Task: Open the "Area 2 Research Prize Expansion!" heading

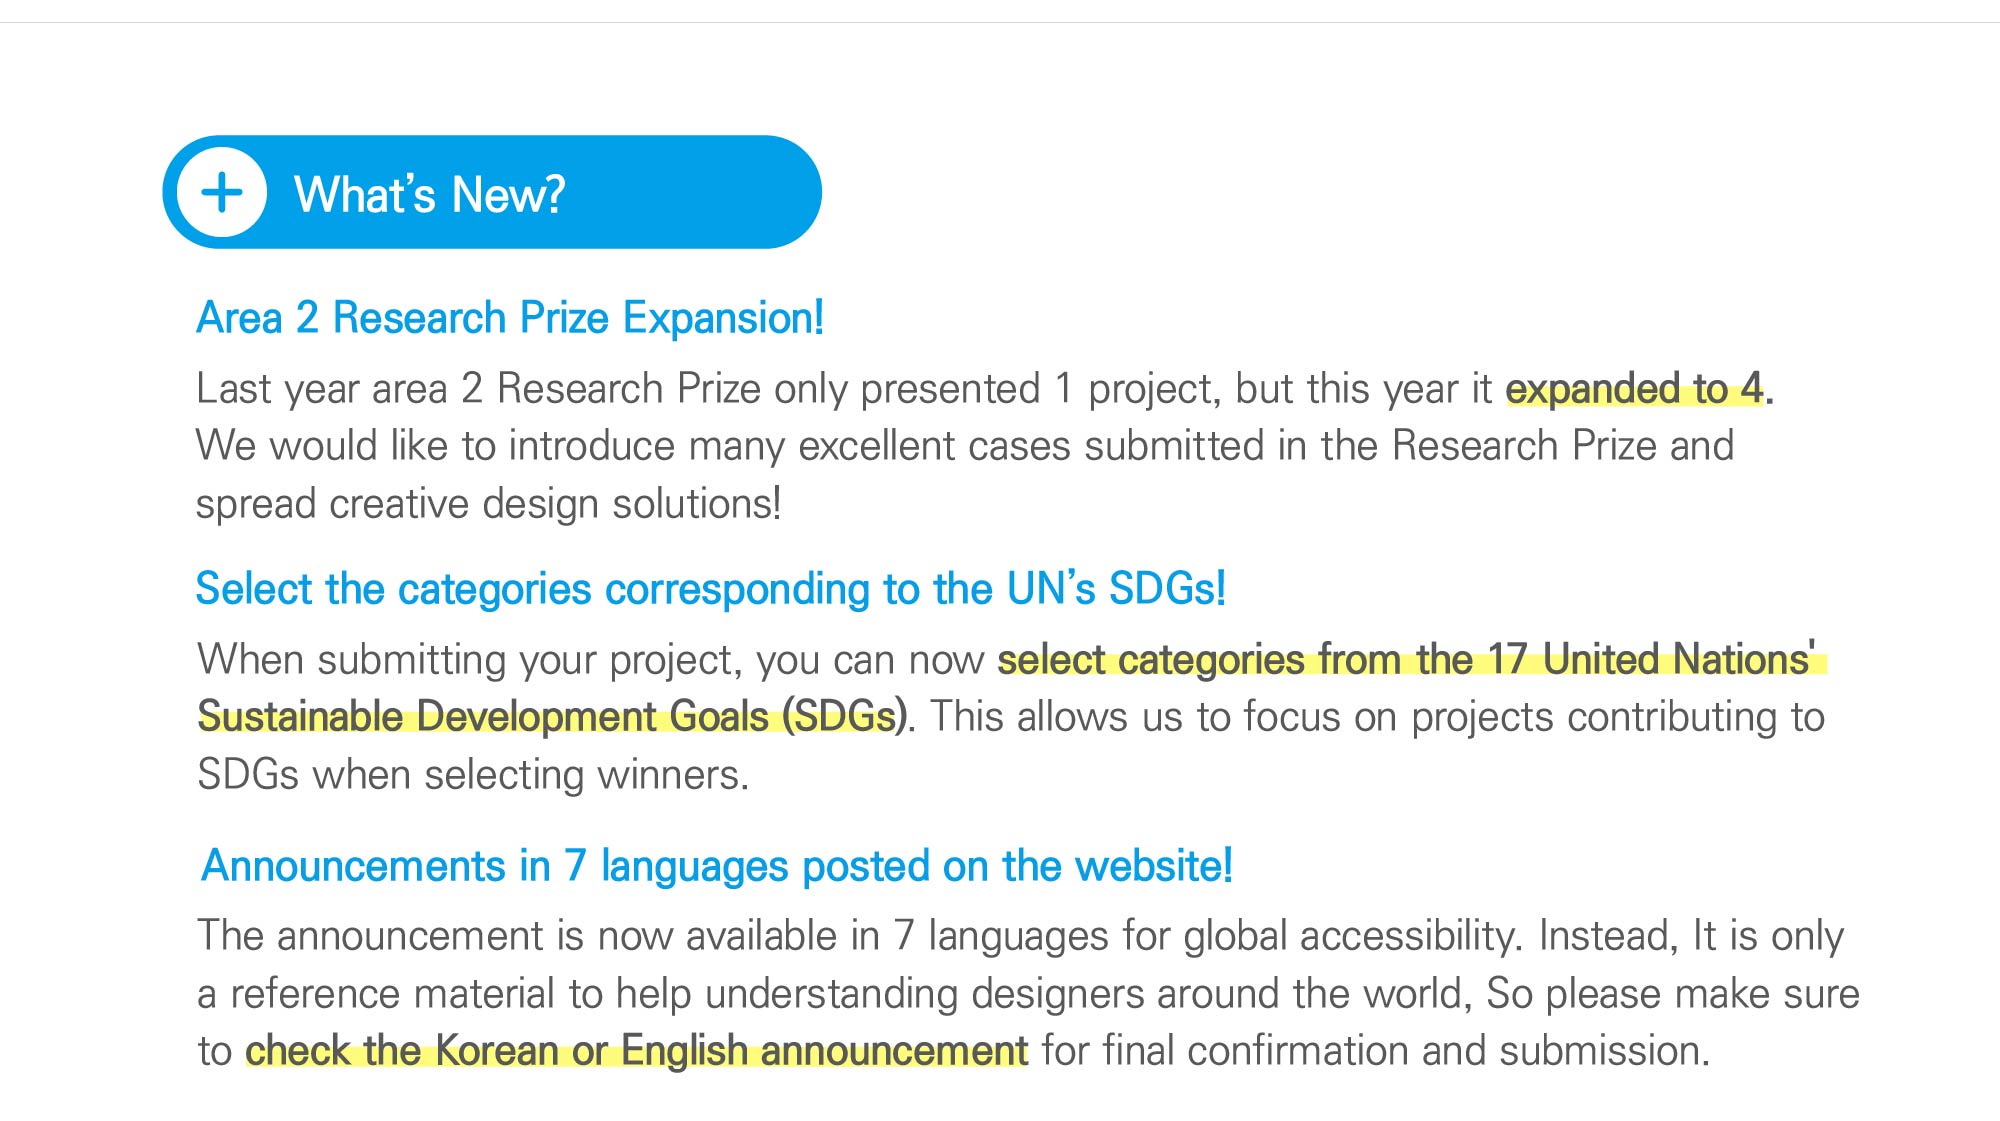Action: point(510,318)
